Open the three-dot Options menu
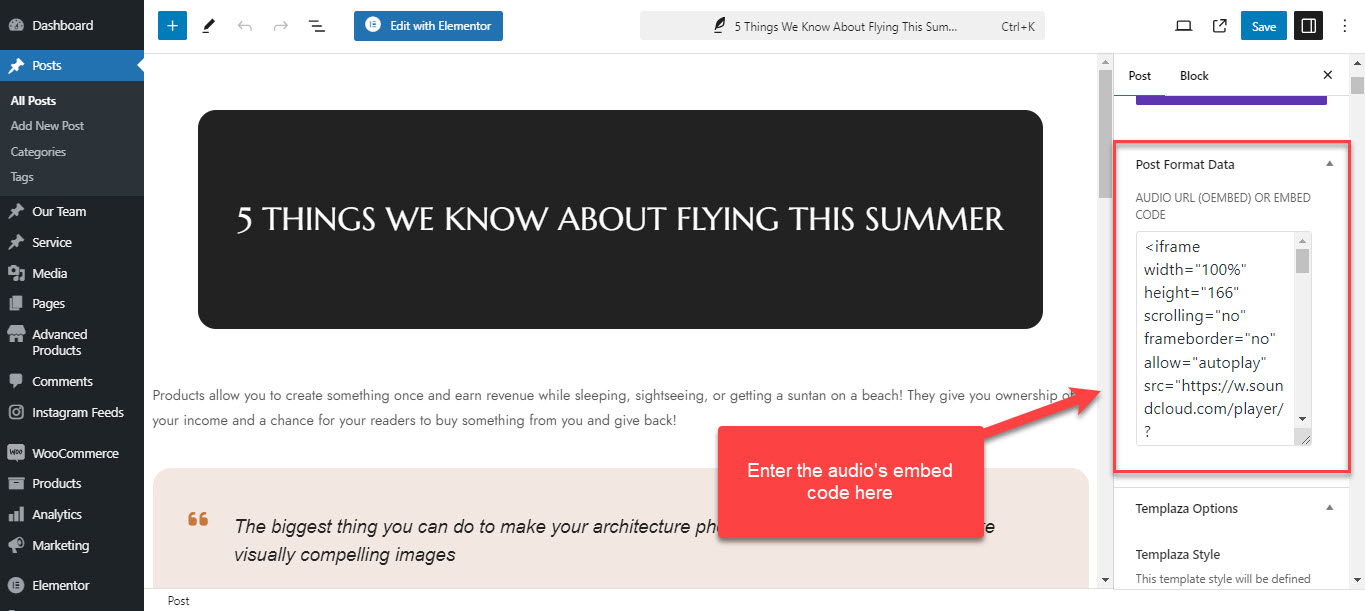1365x611 pixels. coord(1345,26)
